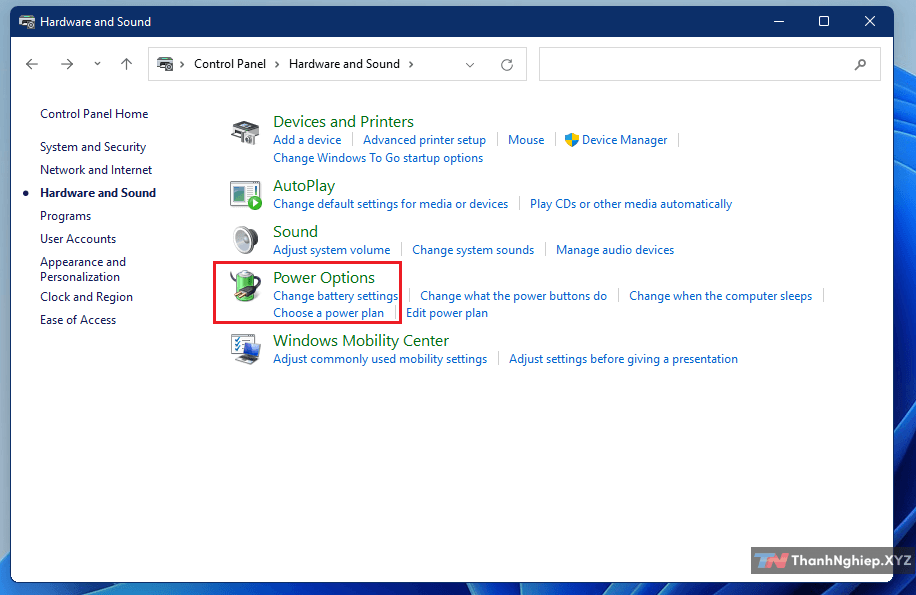Screen dimensions: 916x595
Task: Expand the chevron after Hardware and Sound
Action: pyautogui.click(x=411, y=64)
